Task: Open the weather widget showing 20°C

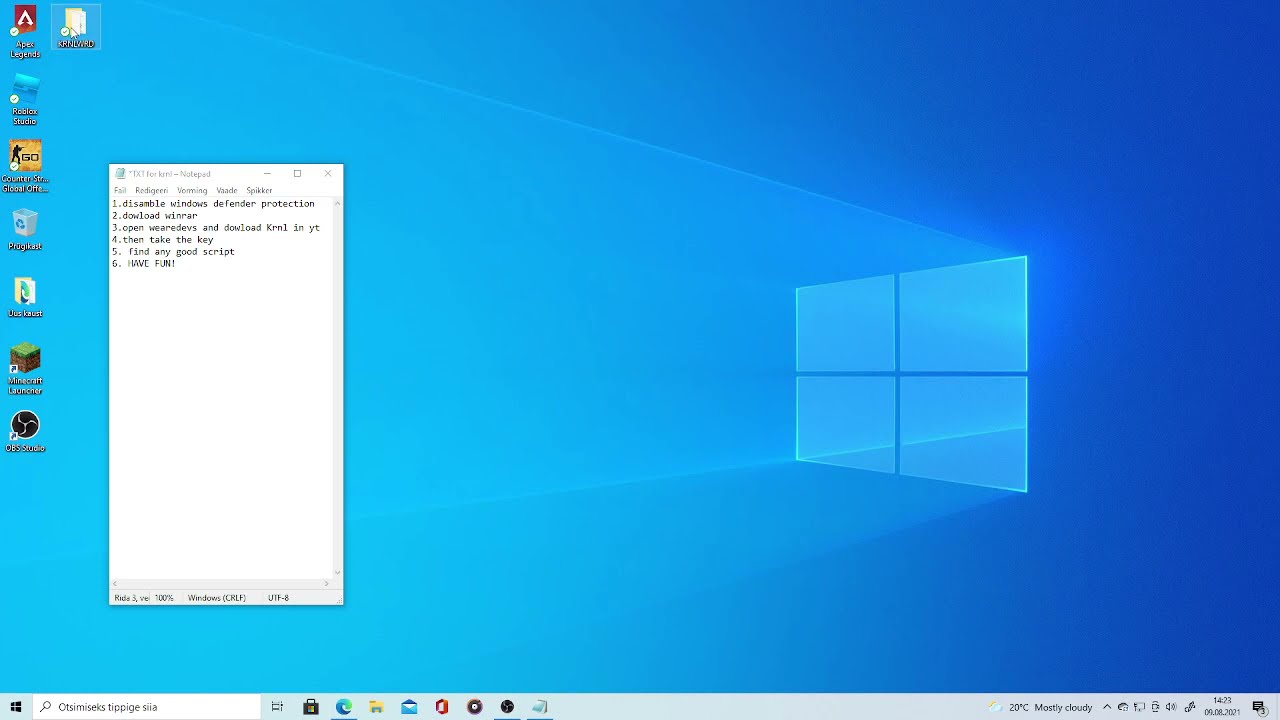Action: click(1040, 707)
